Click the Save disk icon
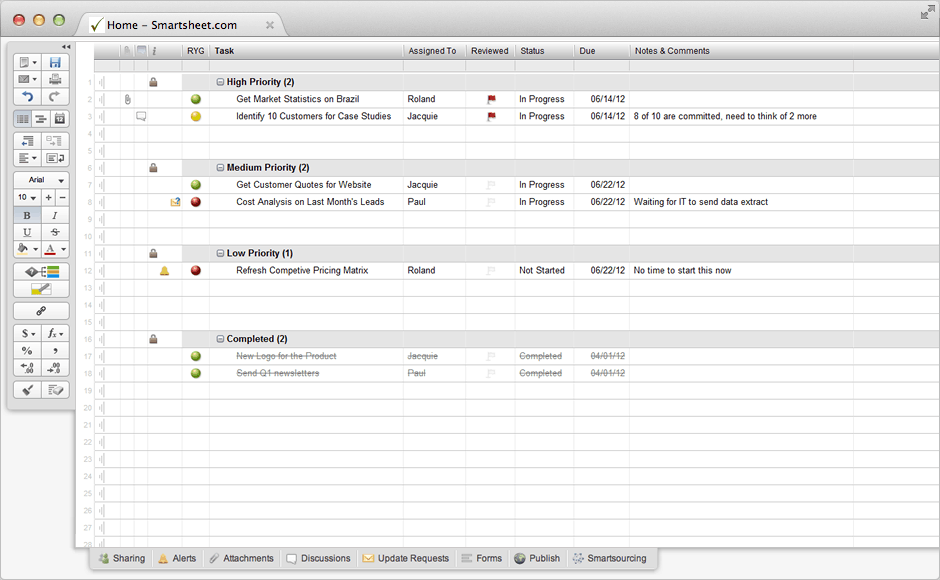The width and height of the screenshot is (940, 580). pyautogui.click(x=55, y=62)
